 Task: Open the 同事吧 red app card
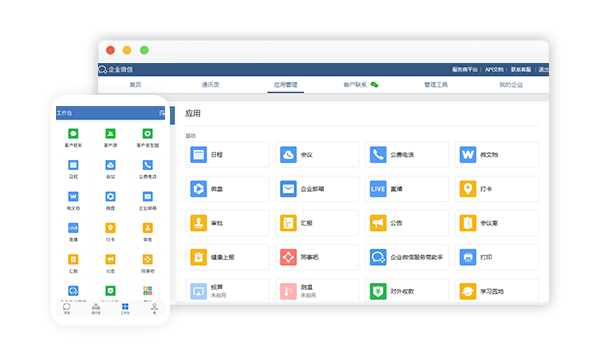[x=317, y=257]
